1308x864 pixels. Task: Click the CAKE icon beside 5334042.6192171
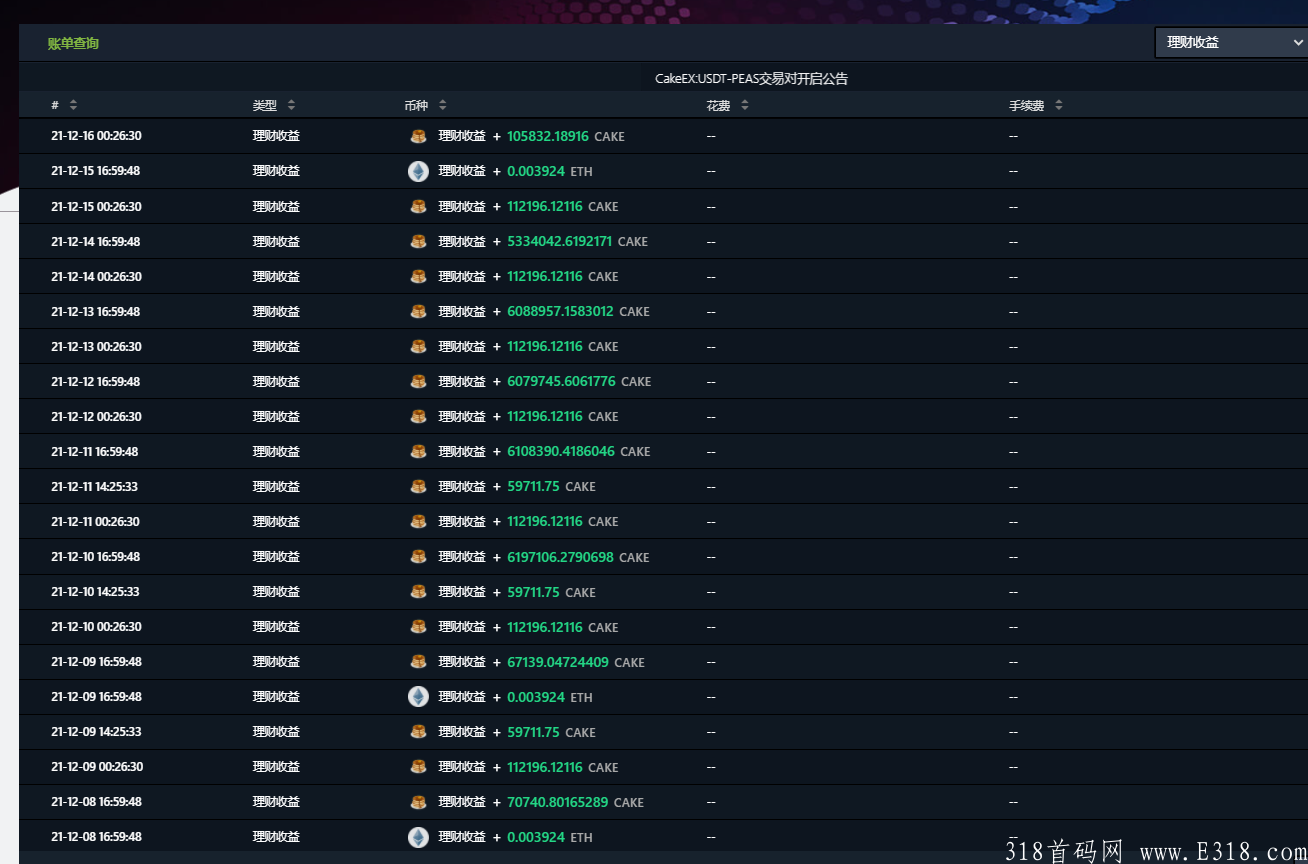pyautogui.click(x=418, y=241)
